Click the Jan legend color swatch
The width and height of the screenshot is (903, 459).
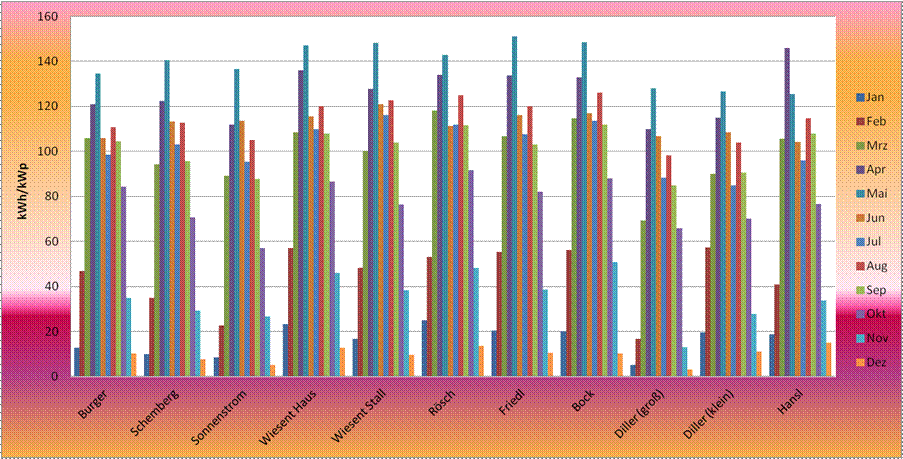point(859,97)
